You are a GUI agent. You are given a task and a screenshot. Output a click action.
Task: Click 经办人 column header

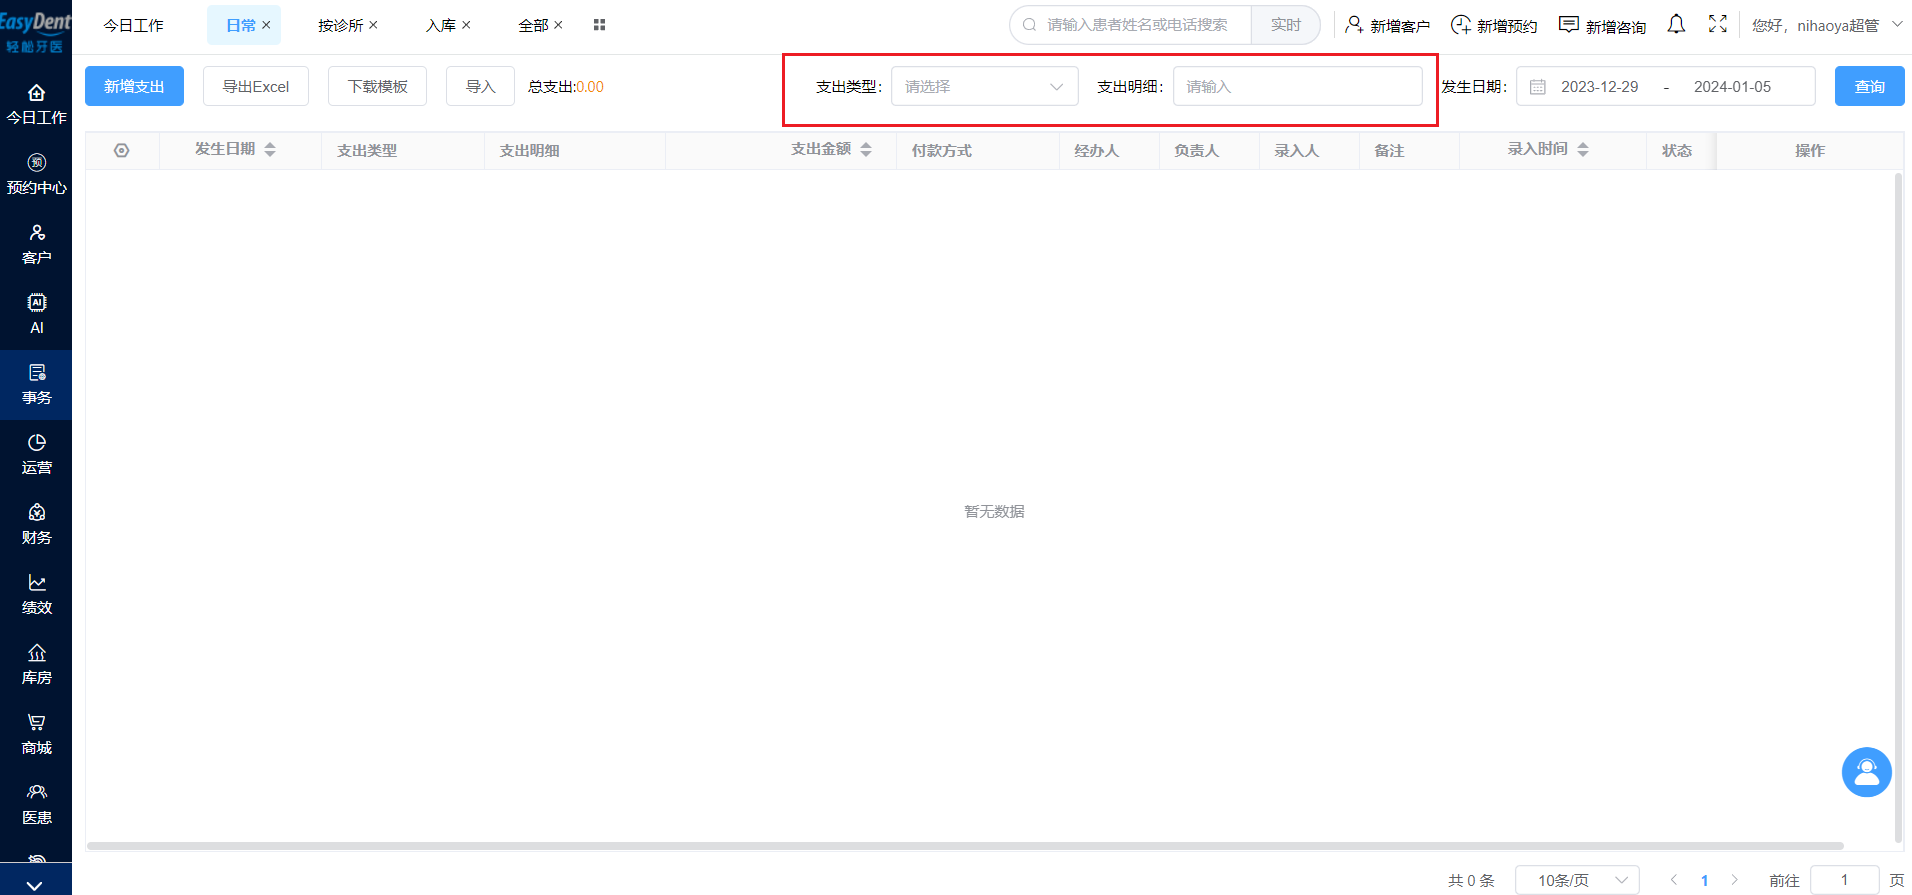click(1096, 150)
